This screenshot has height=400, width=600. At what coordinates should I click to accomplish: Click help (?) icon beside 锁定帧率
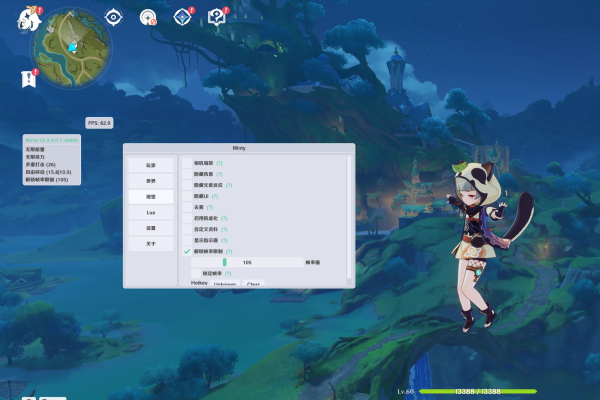tap(228, 274)
